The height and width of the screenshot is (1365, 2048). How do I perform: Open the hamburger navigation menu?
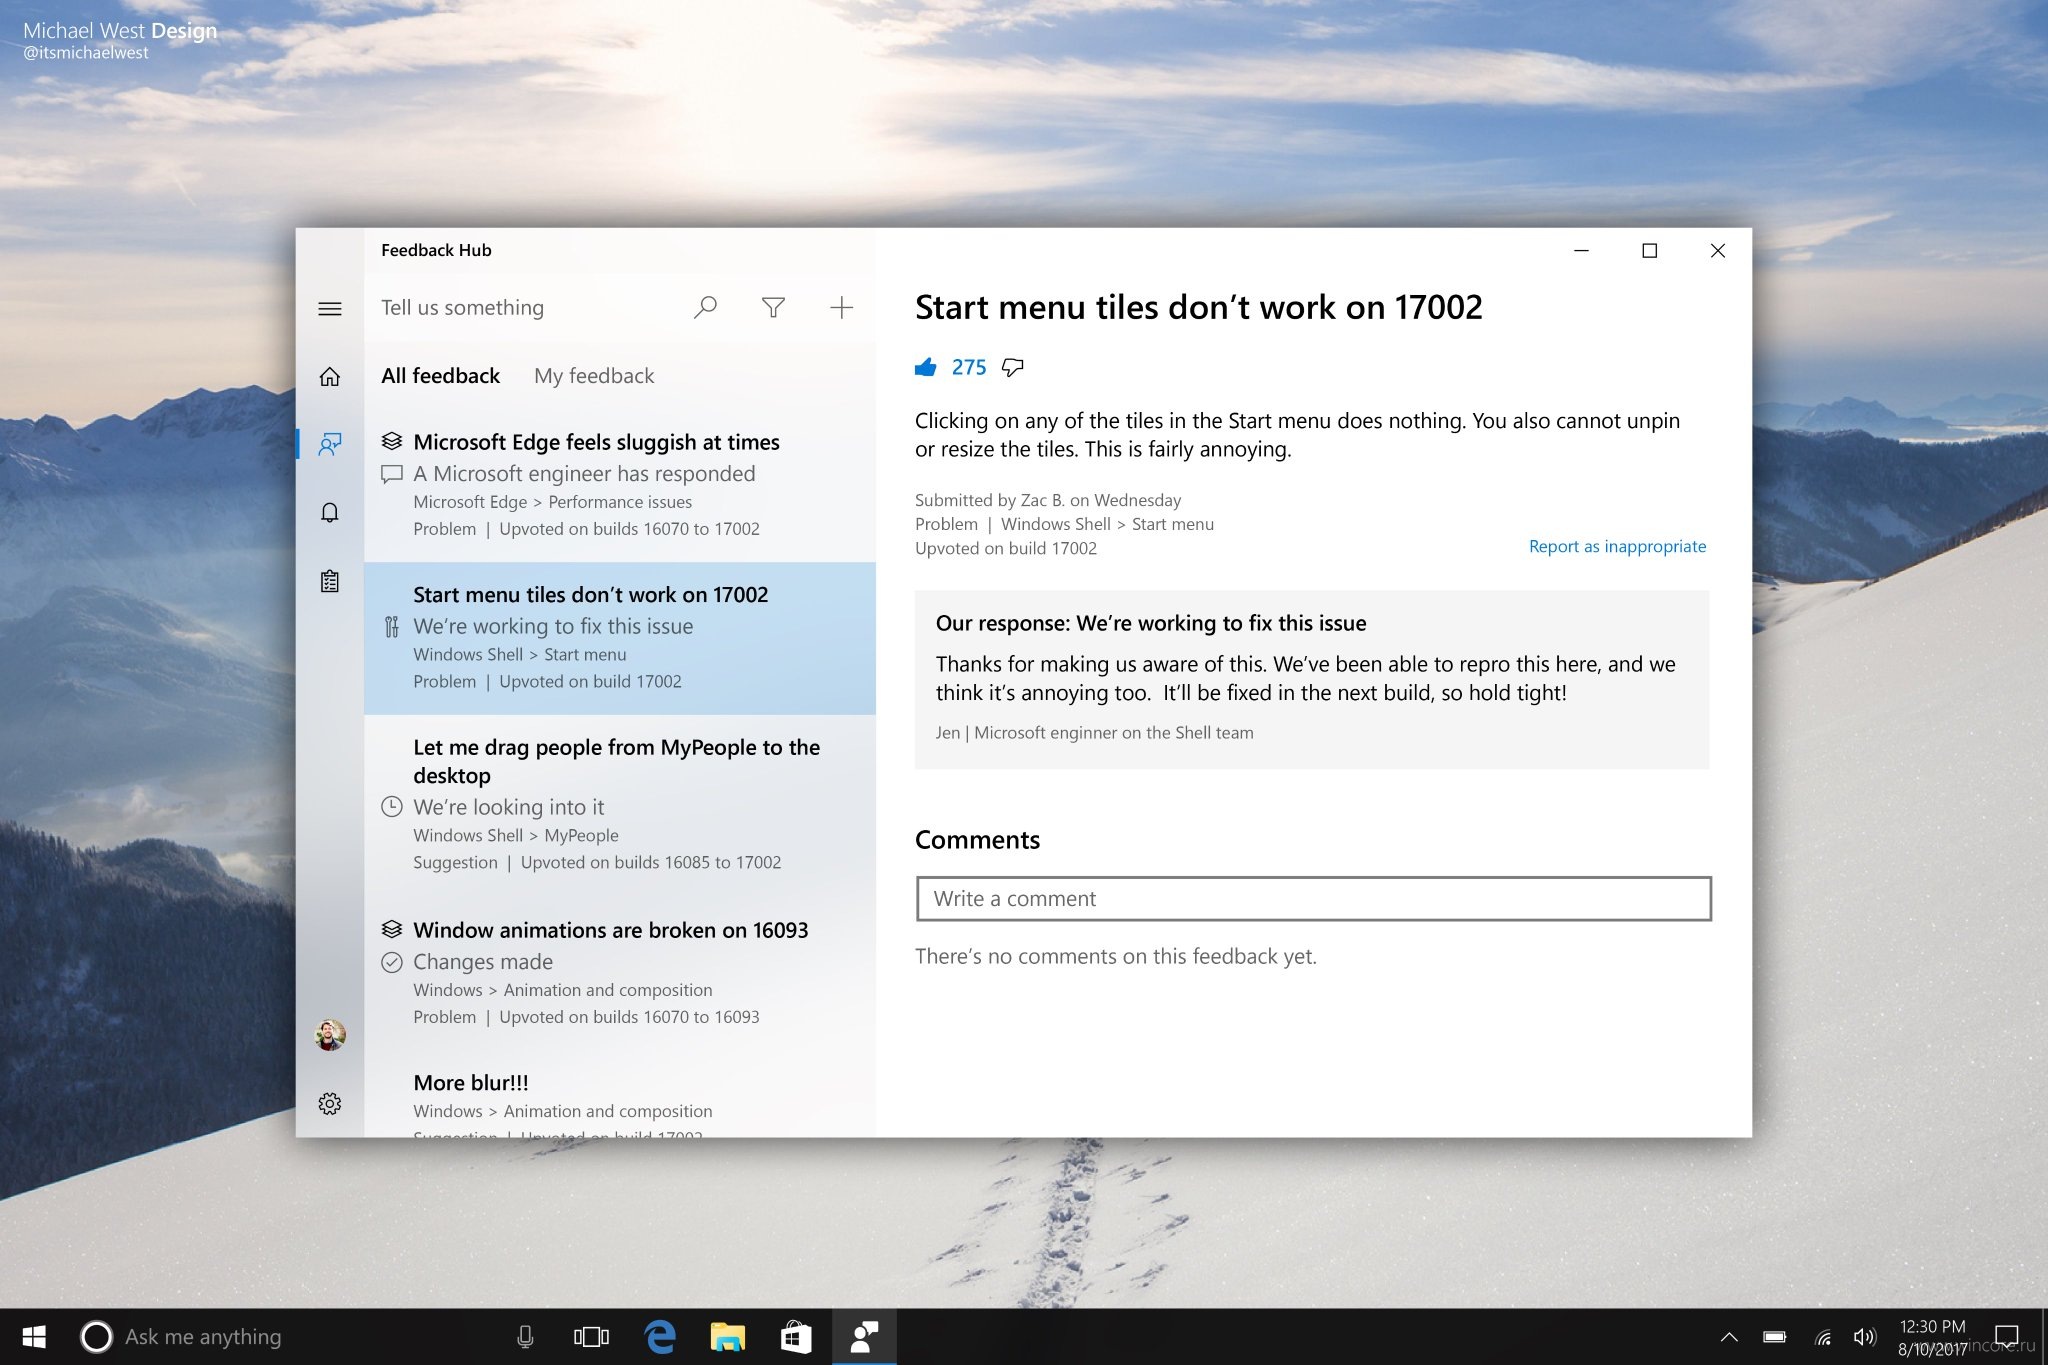pos(330,309)
